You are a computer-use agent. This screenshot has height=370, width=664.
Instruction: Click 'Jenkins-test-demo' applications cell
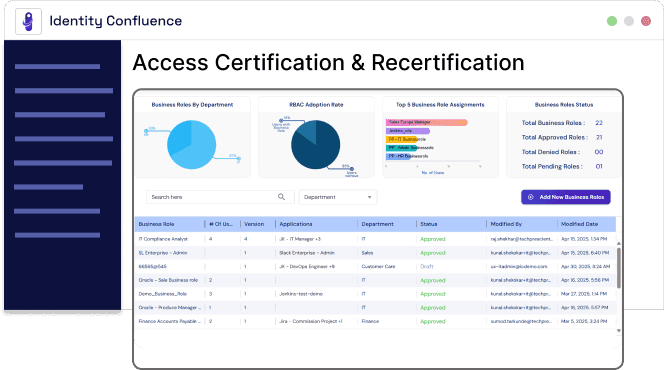pos(301,294)
